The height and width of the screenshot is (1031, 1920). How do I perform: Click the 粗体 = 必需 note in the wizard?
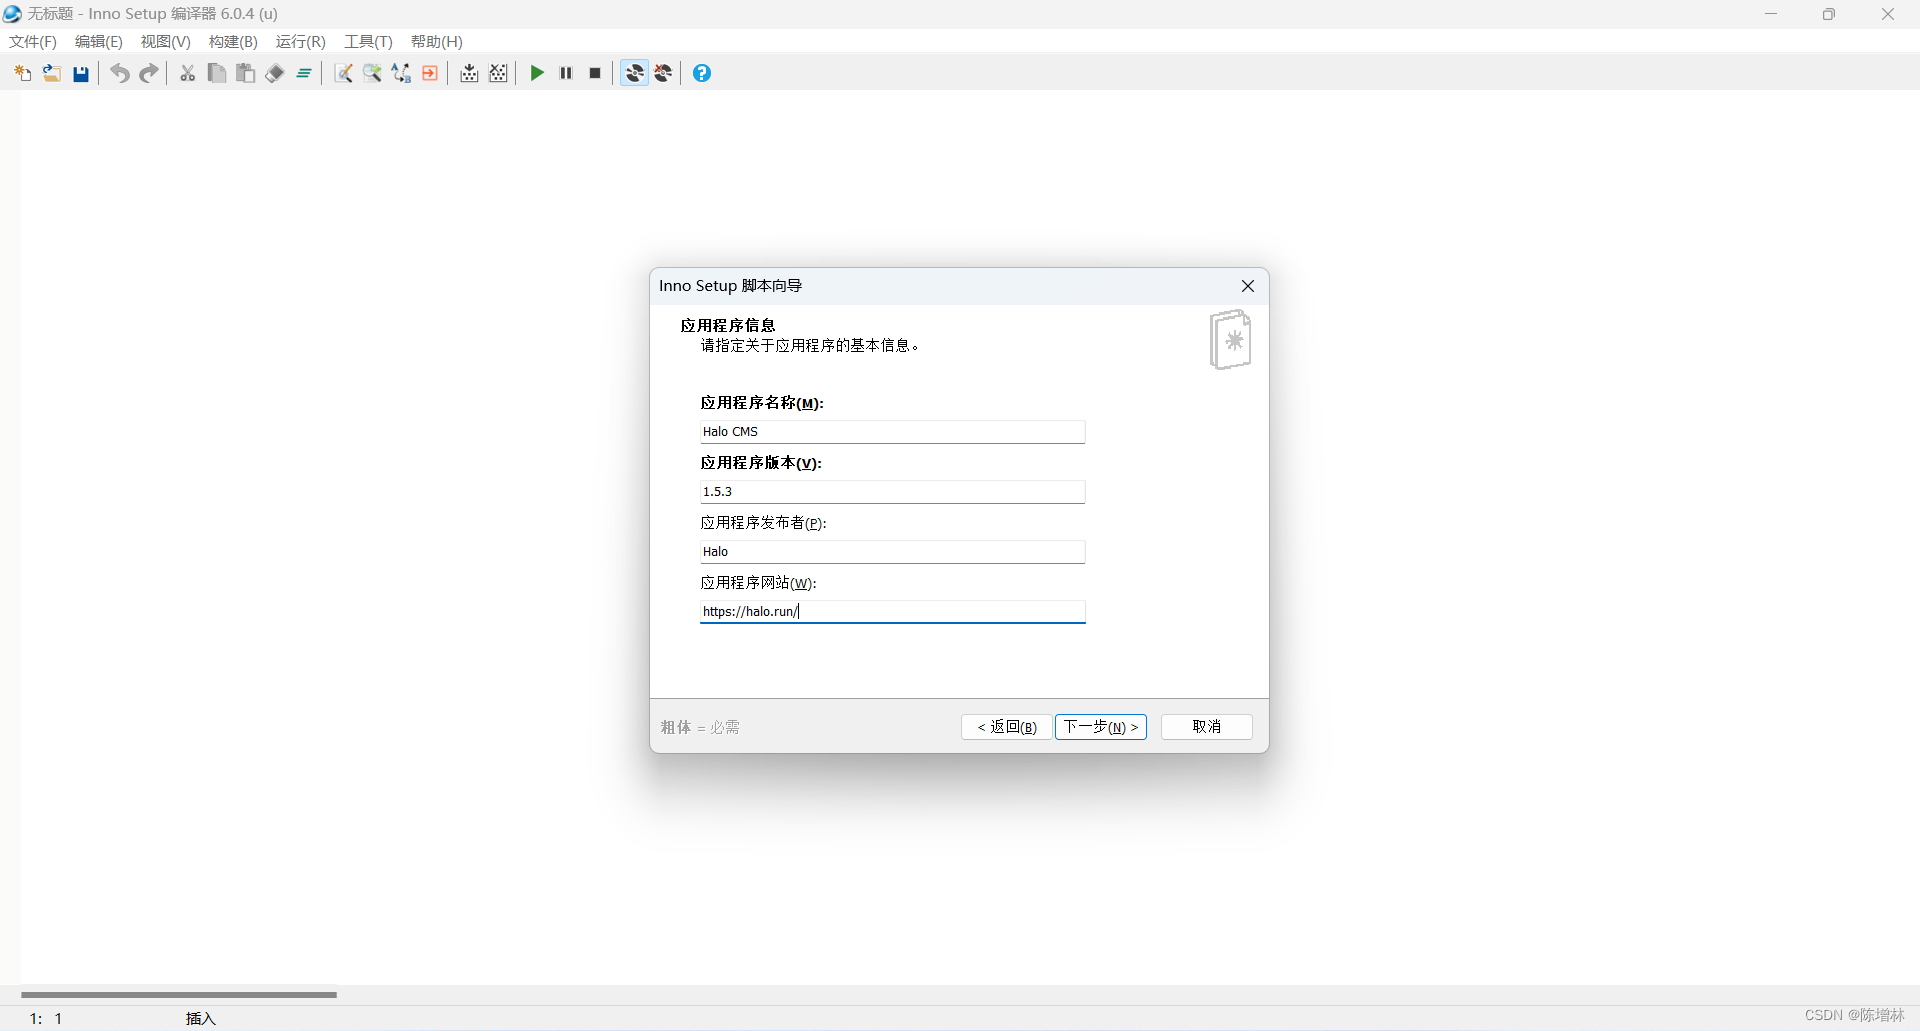click(x=700, y=727)
